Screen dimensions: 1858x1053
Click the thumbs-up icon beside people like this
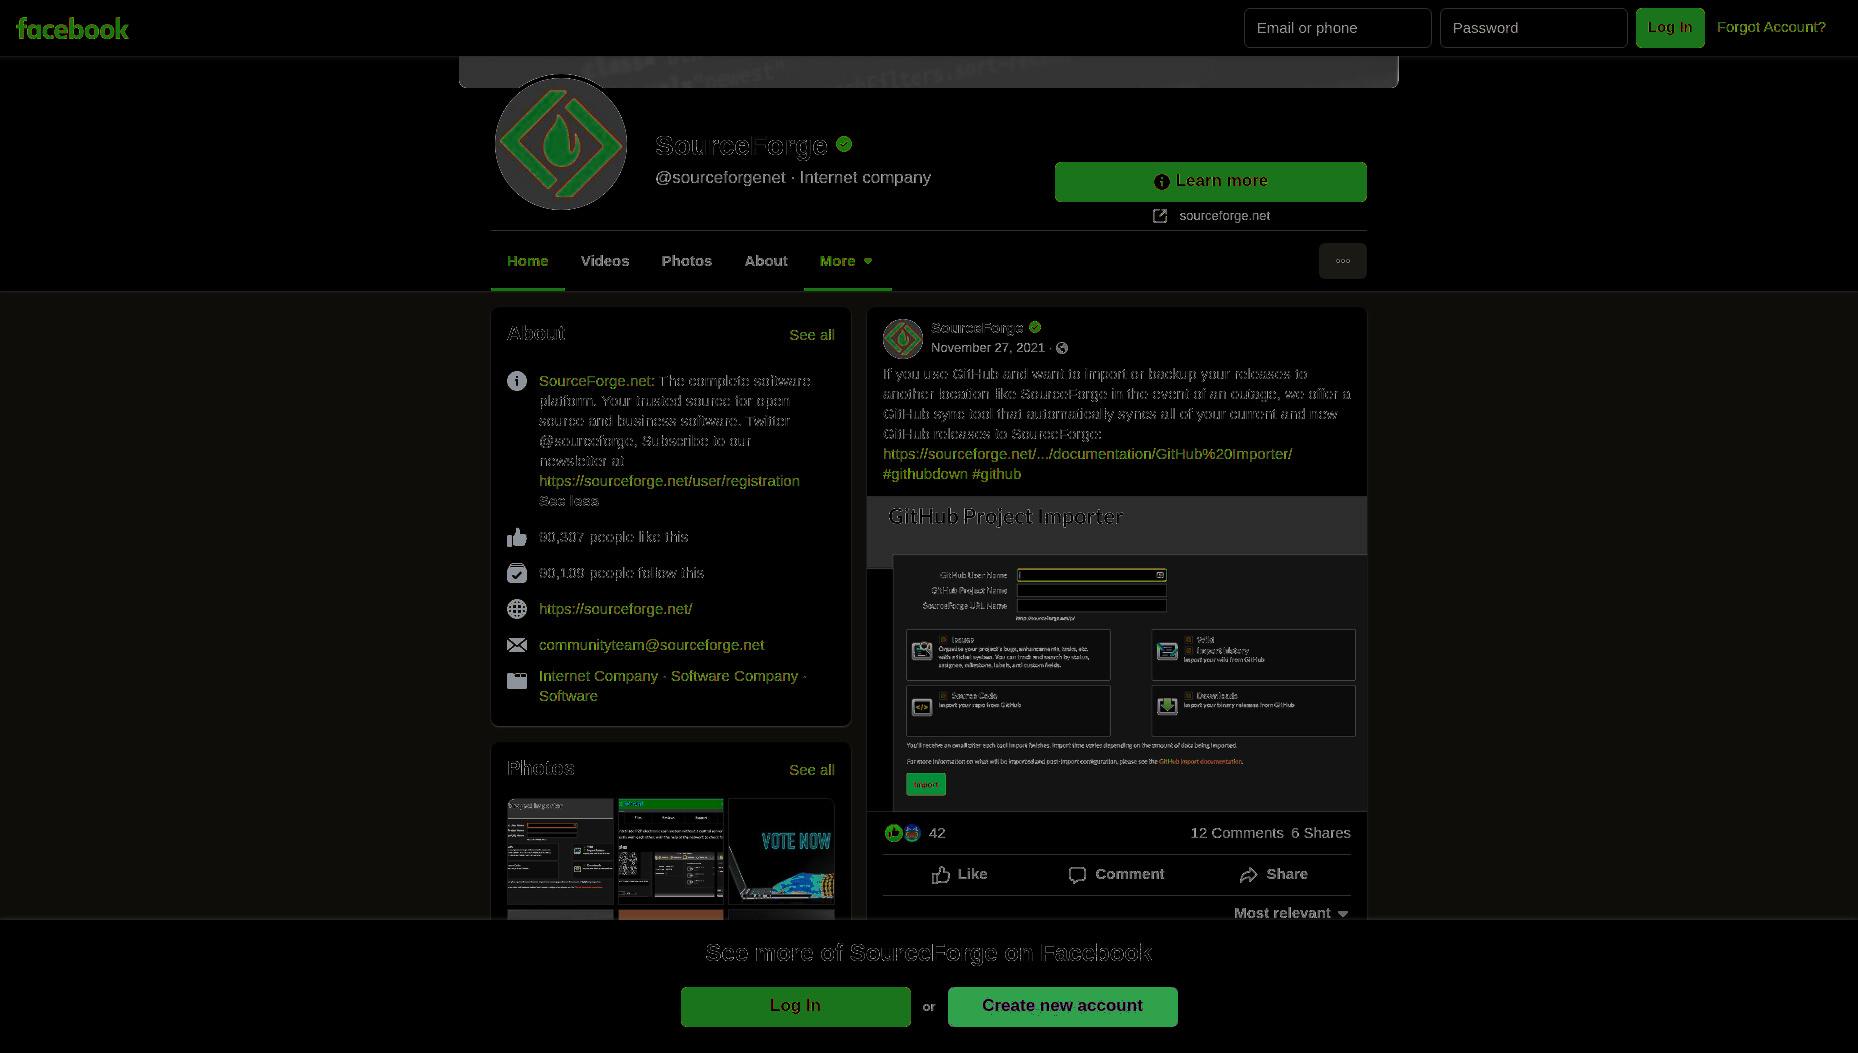tap(517, 537)
